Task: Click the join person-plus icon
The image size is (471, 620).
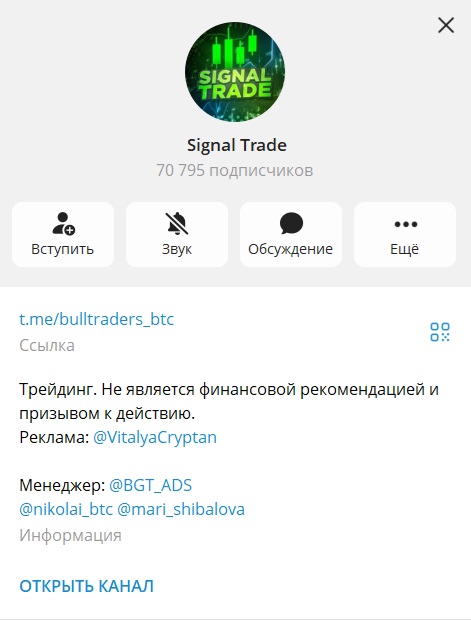Action: click(63, 224)
